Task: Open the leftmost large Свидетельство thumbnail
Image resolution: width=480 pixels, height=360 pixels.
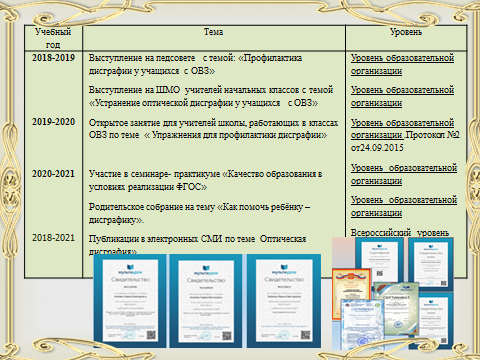Action: [130, 301]
